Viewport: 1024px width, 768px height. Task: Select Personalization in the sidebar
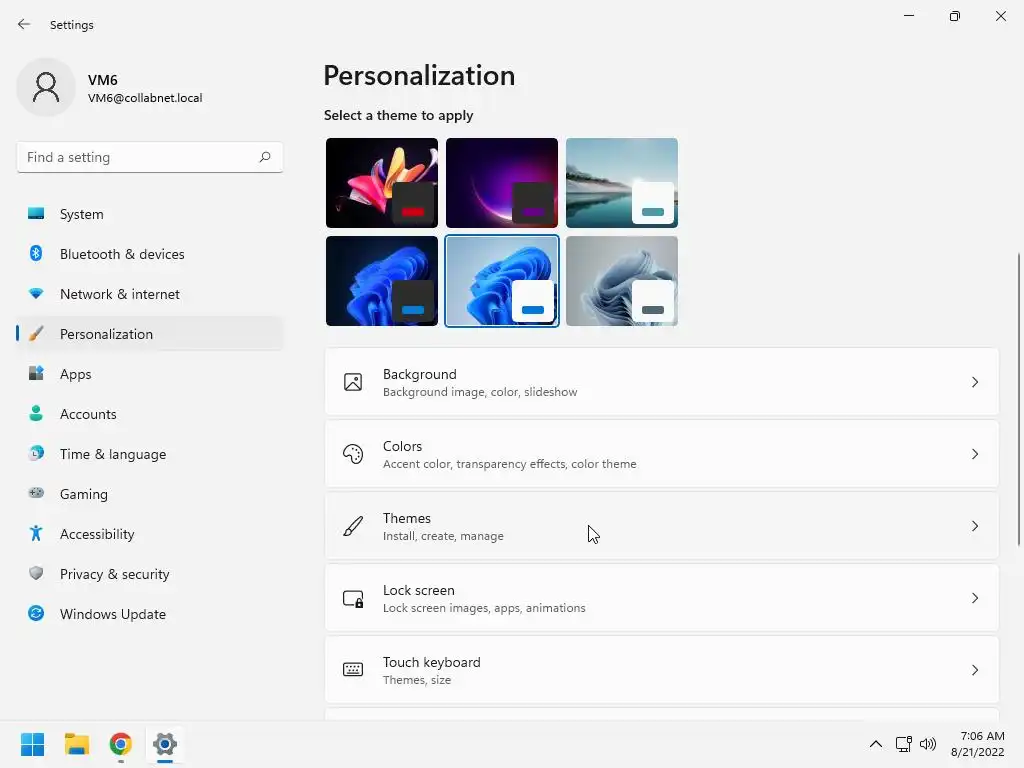[x=150, y=334]
